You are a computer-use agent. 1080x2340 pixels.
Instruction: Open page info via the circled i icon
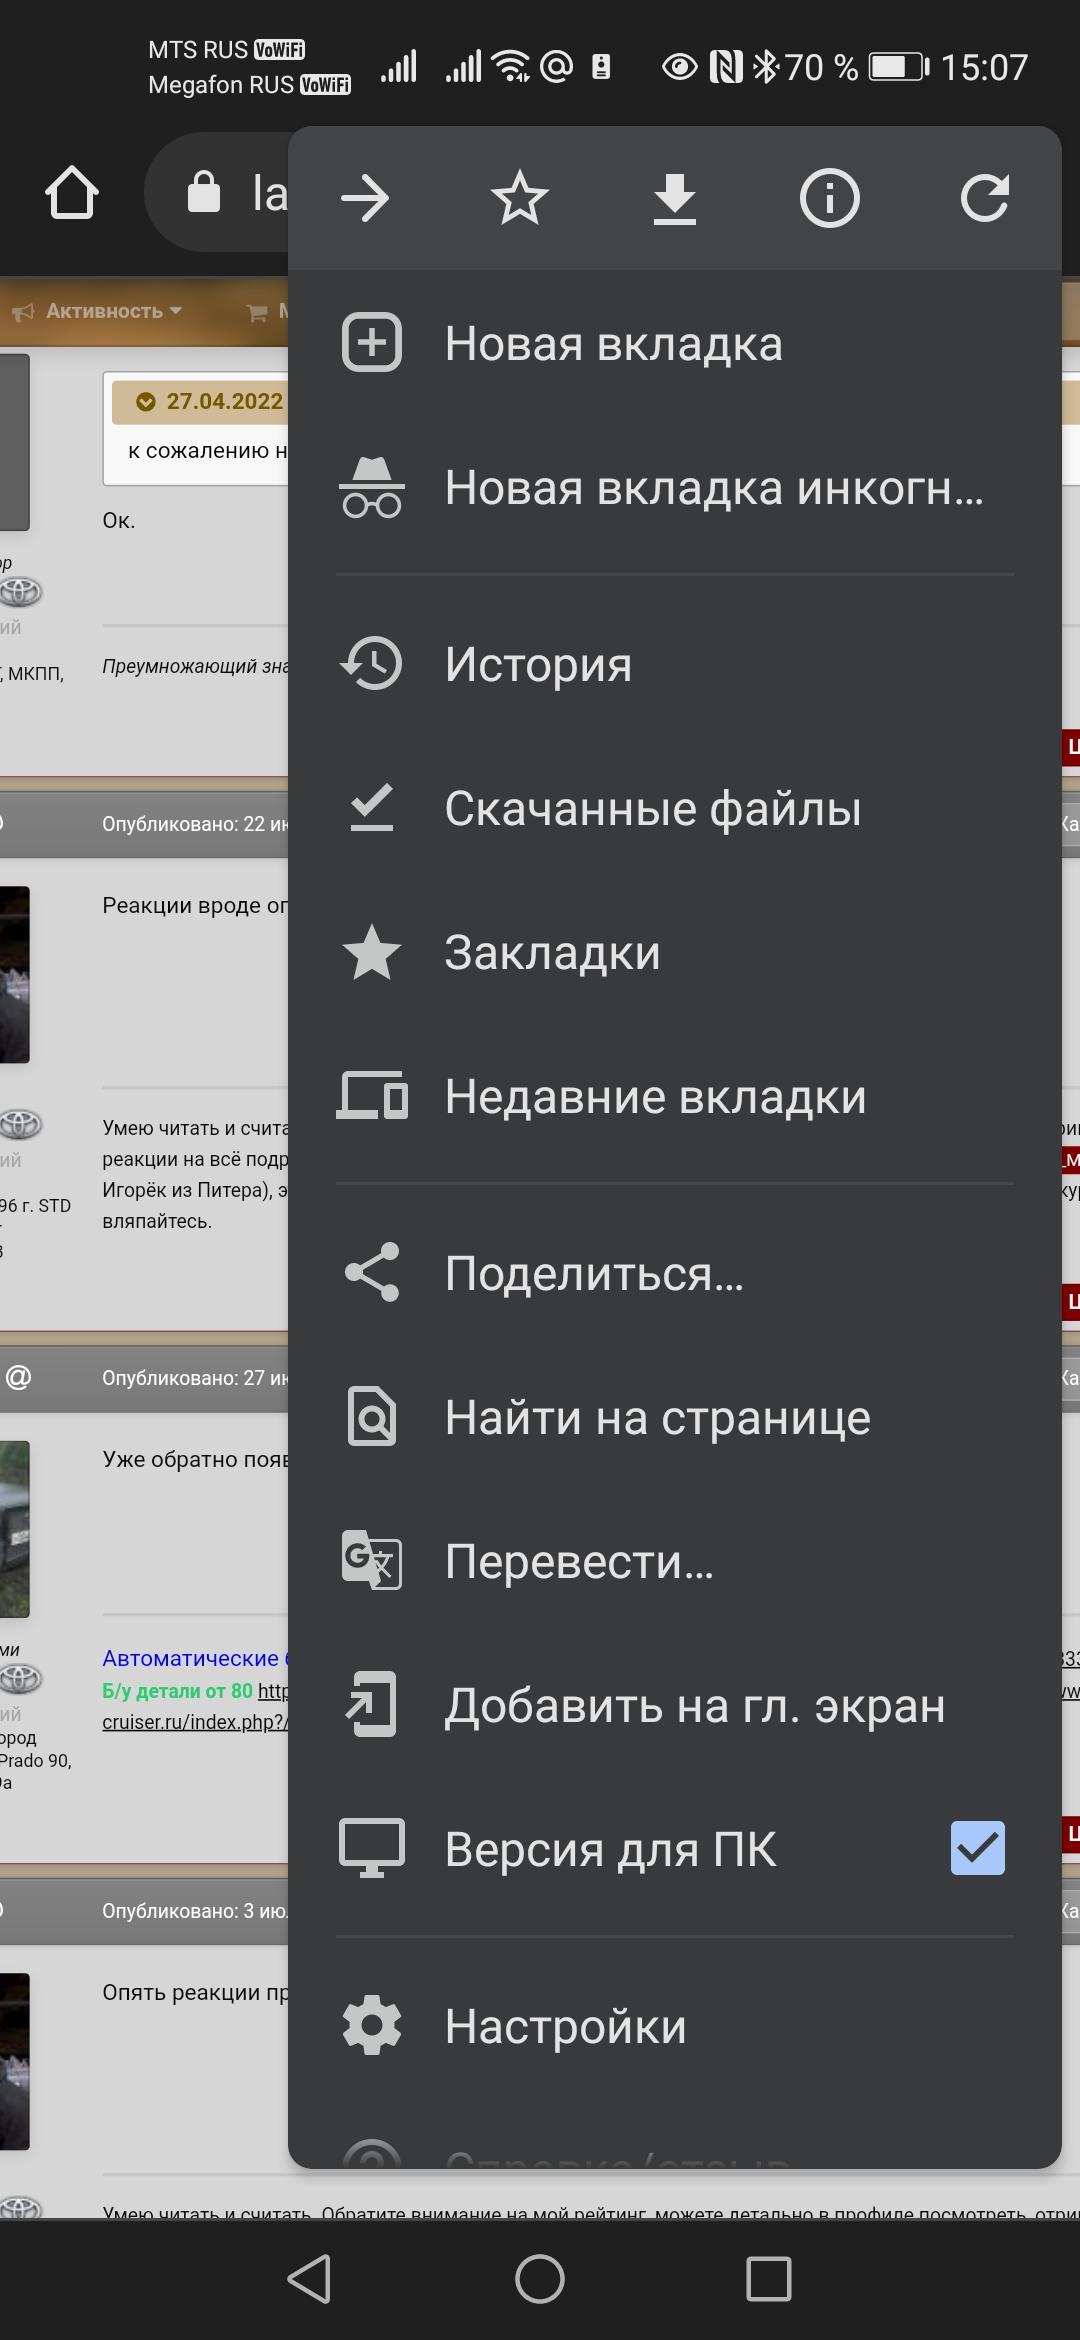[x=830, y=198]
